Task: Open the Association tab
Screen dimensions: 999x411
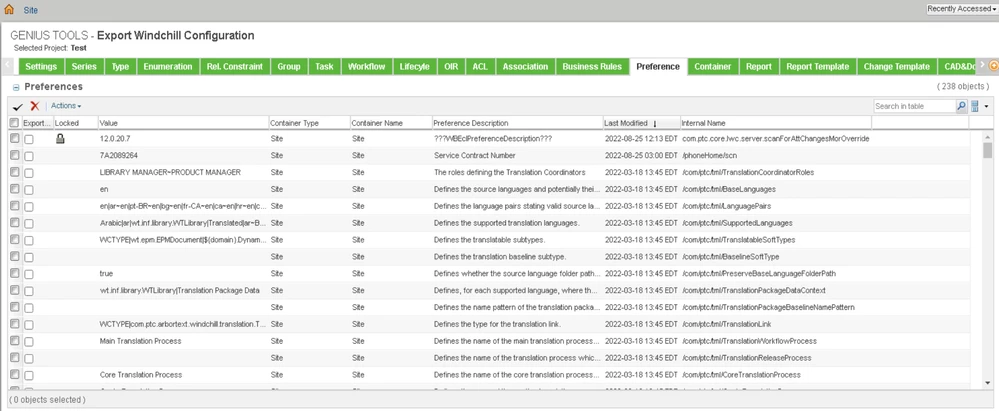Action: point(525,66)
